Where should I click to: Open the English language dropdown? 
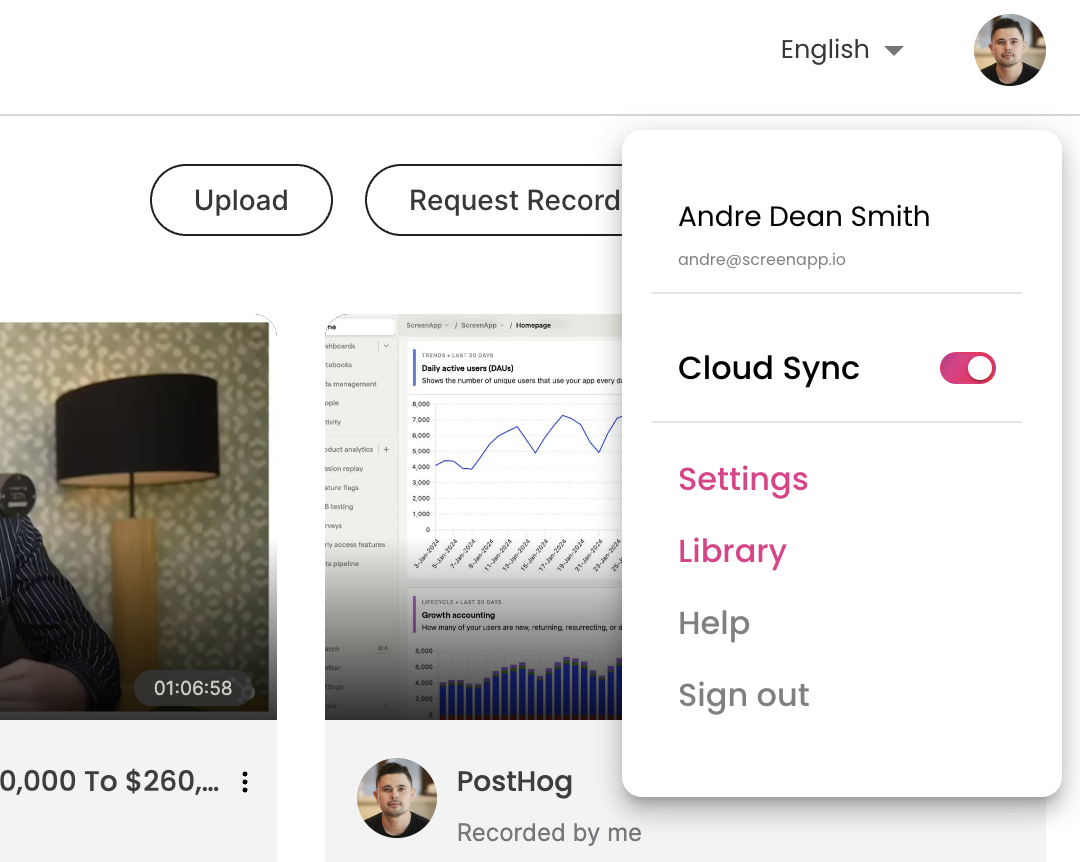[825, 49]
